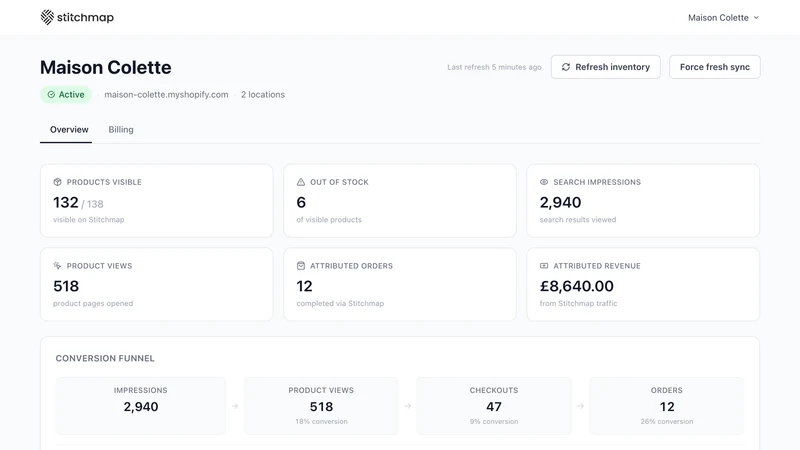800x450 pixels.
Task: Click the 'product pages opened' caption
Action: [93, 304]
